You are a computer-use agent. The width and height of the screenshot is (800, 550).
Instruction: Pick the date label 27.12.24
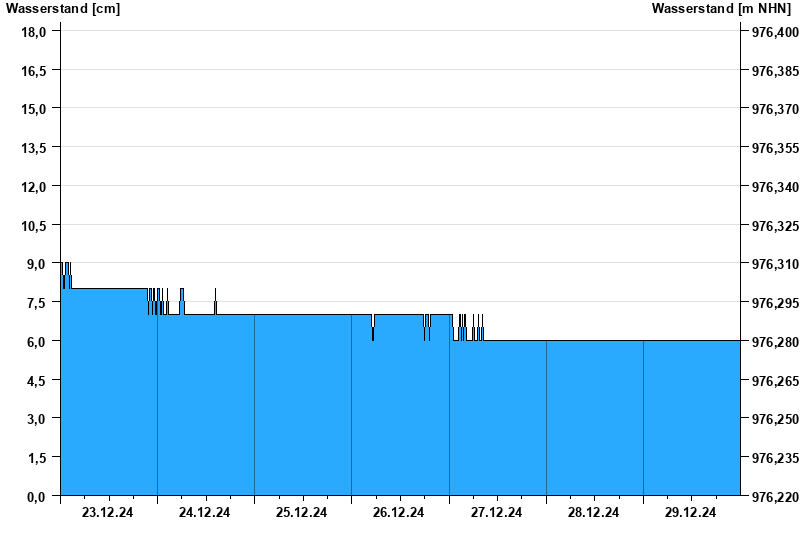[496, 512]
